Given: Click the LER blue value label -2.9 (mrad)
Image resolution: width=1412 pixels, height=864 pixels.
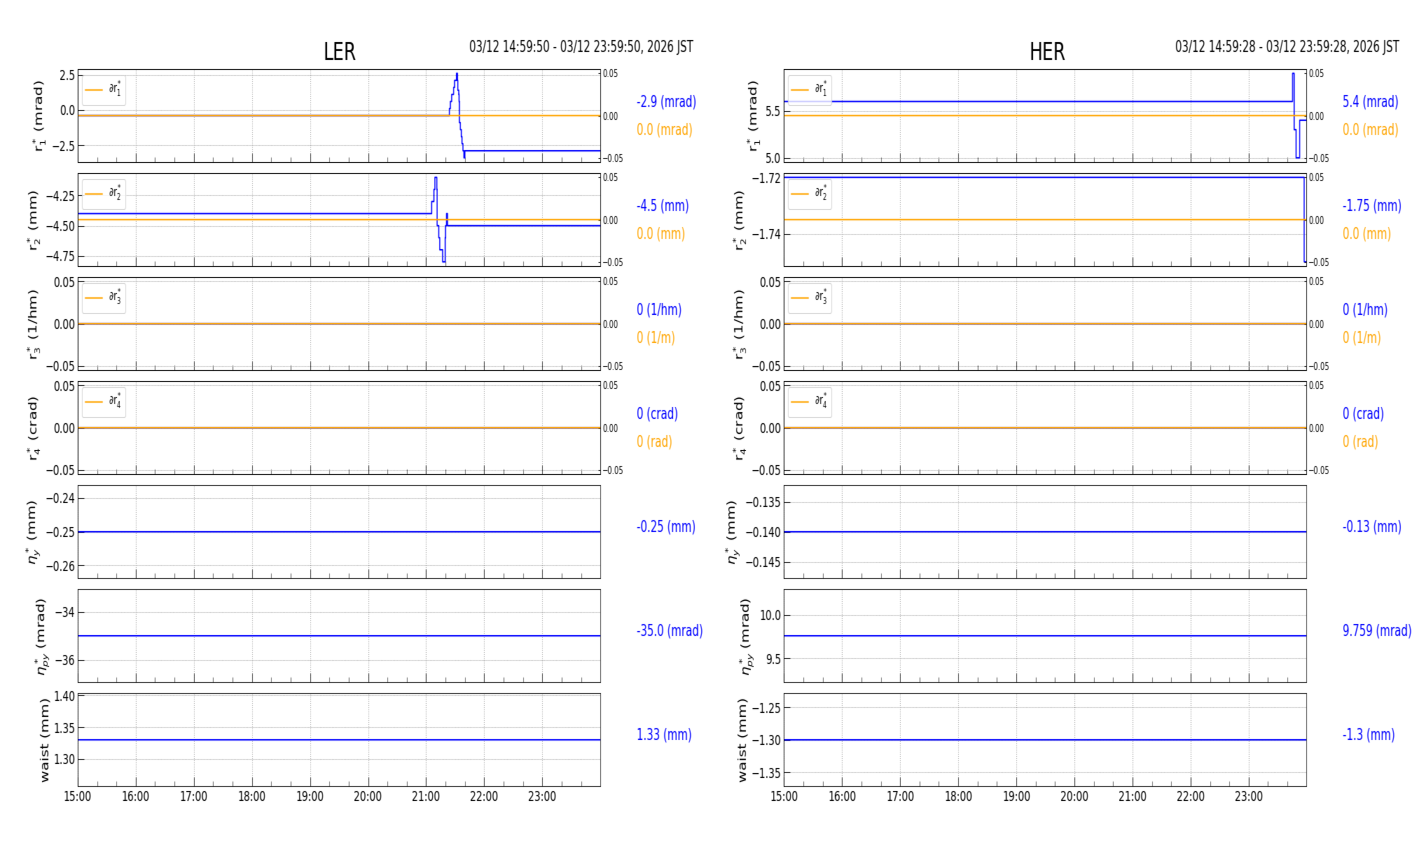Looking at the screenshot, I should coord(666,102).
